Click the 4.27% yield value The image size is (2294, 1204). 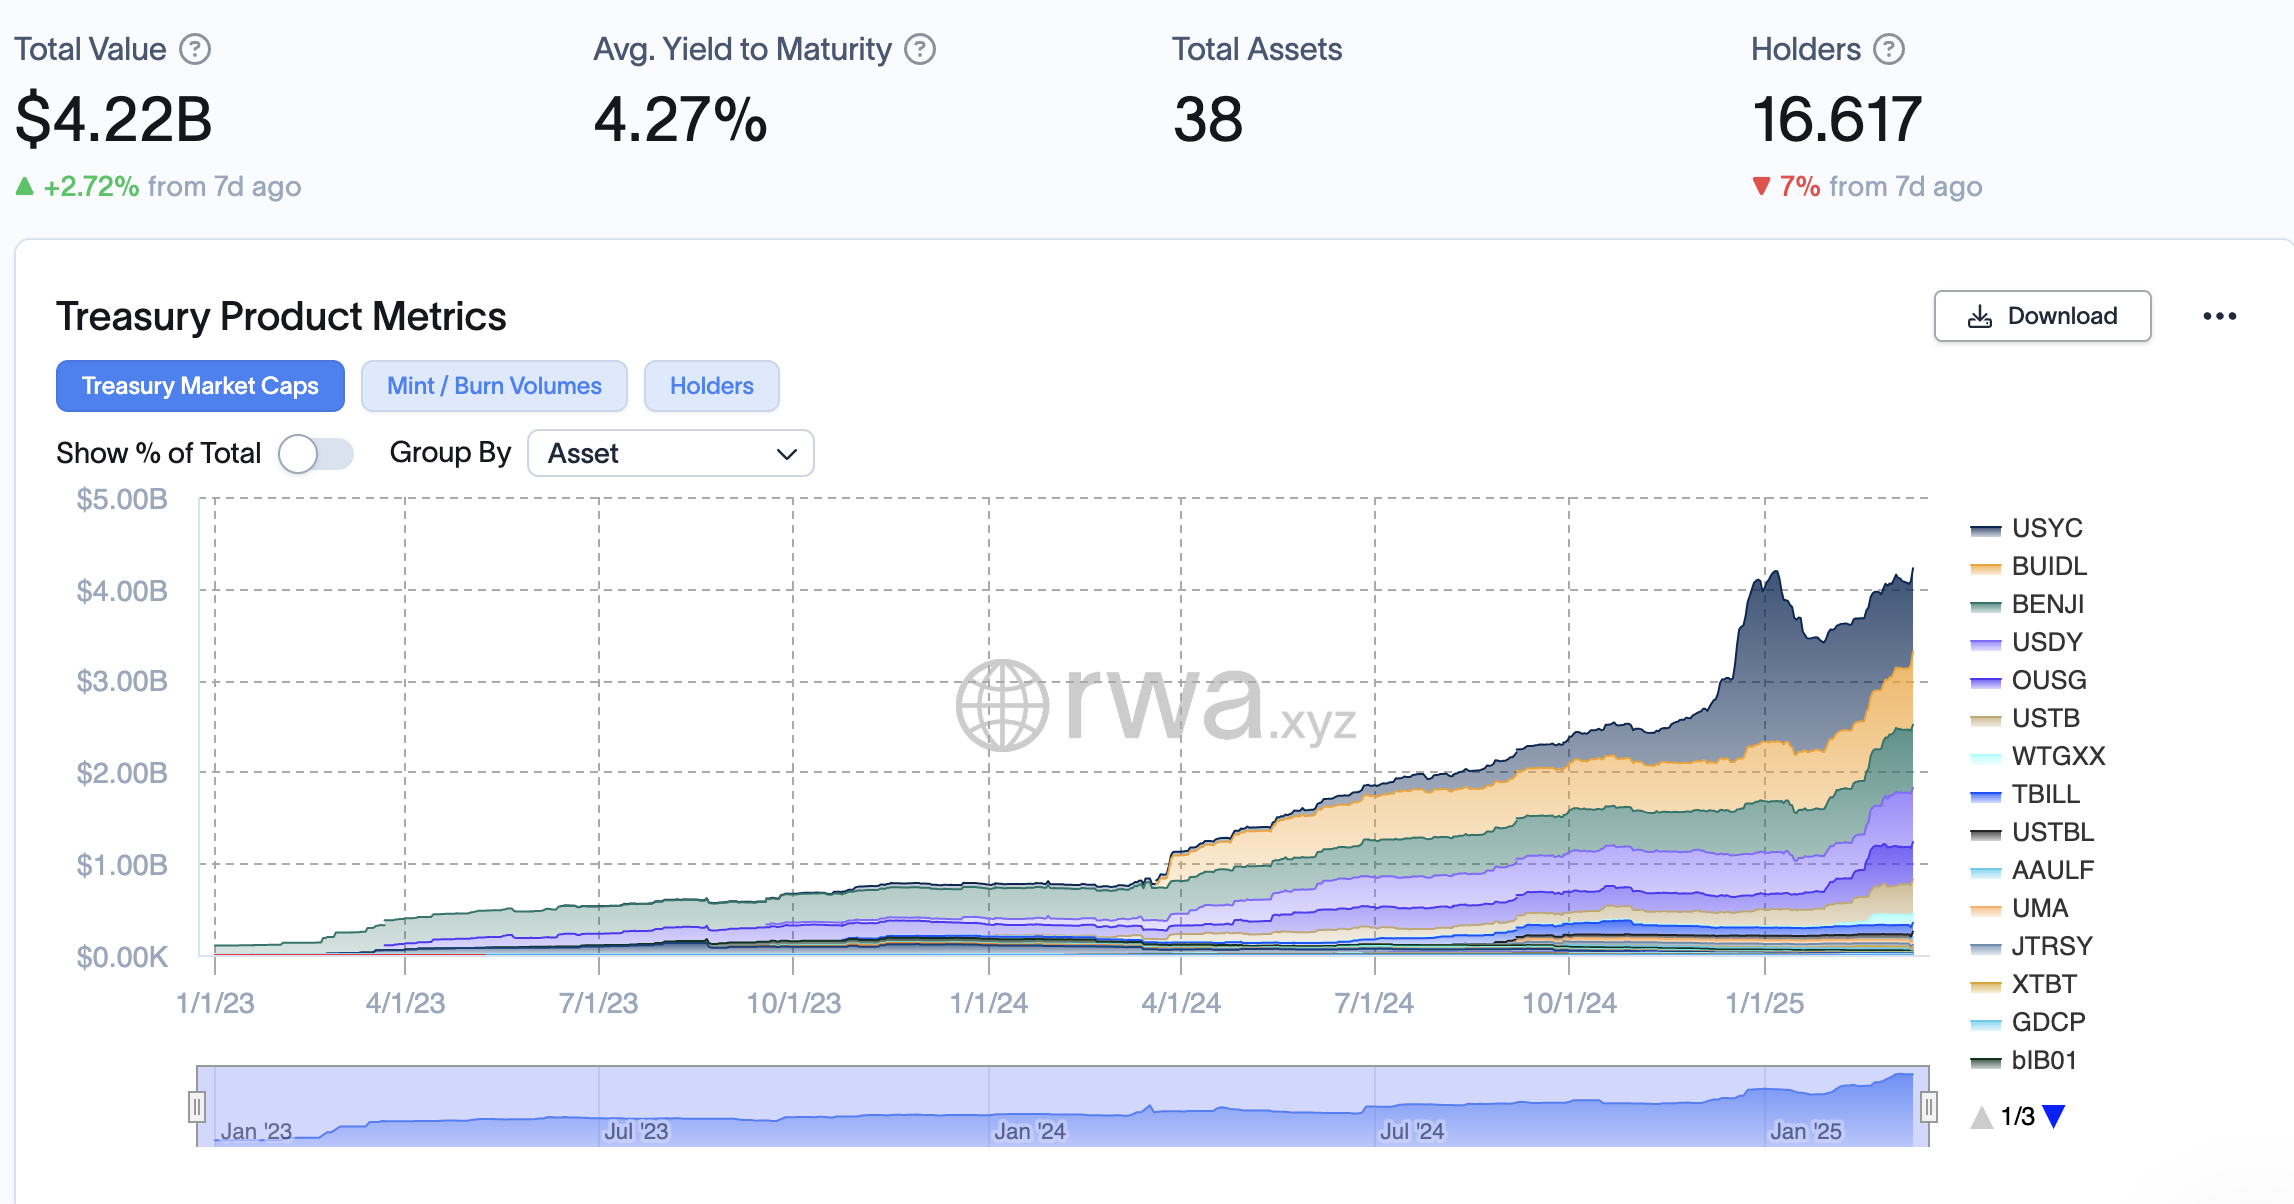(680, 119)
